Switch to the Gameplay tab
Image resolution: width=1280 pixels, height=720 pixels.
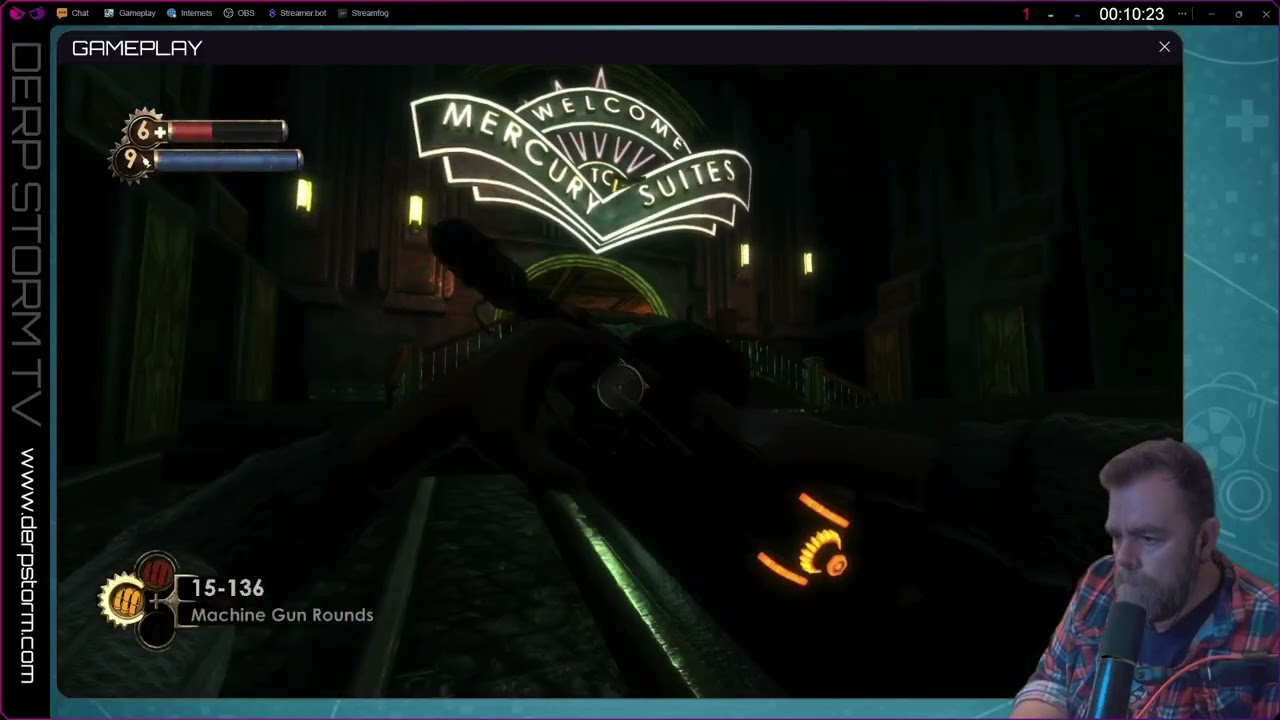[130, 13]
